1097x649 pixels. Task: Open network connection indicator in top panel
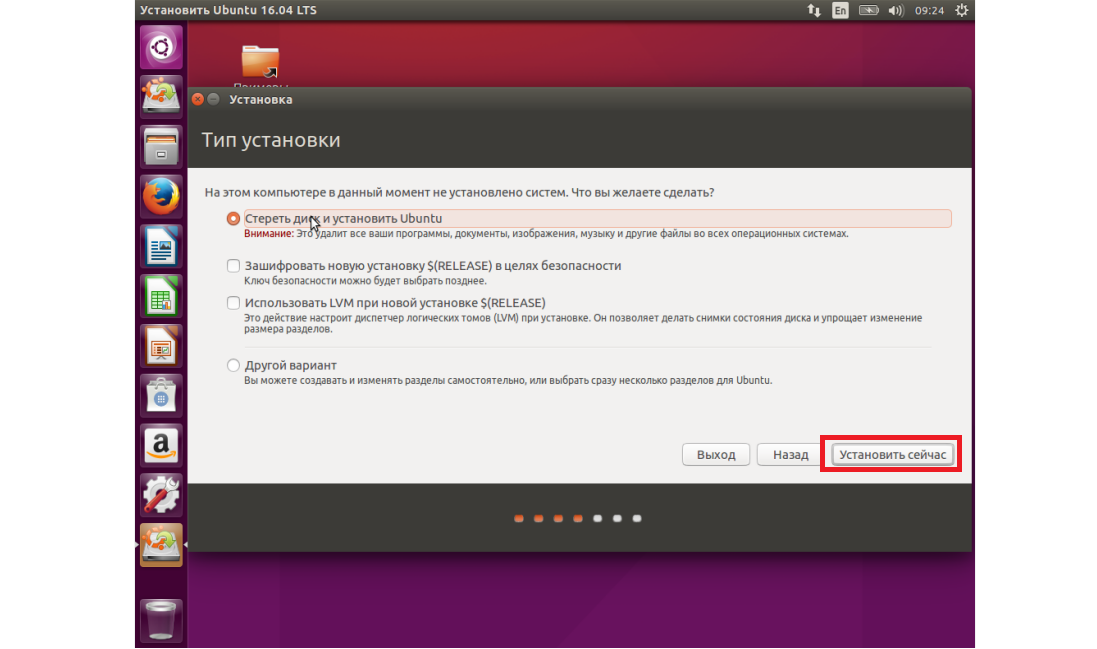pos(814,10)
